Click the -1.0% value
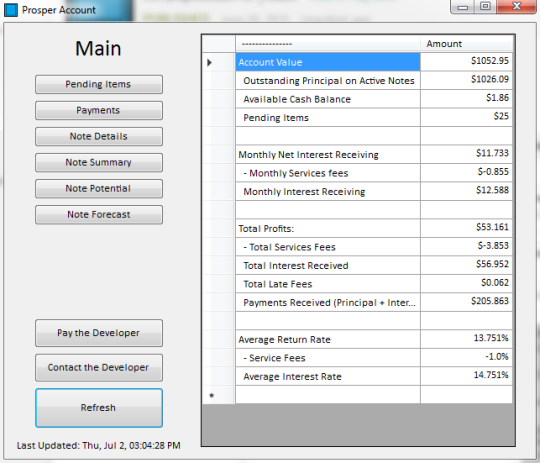The height and width of the screenshot is (463, 540). tap(467, 358)
